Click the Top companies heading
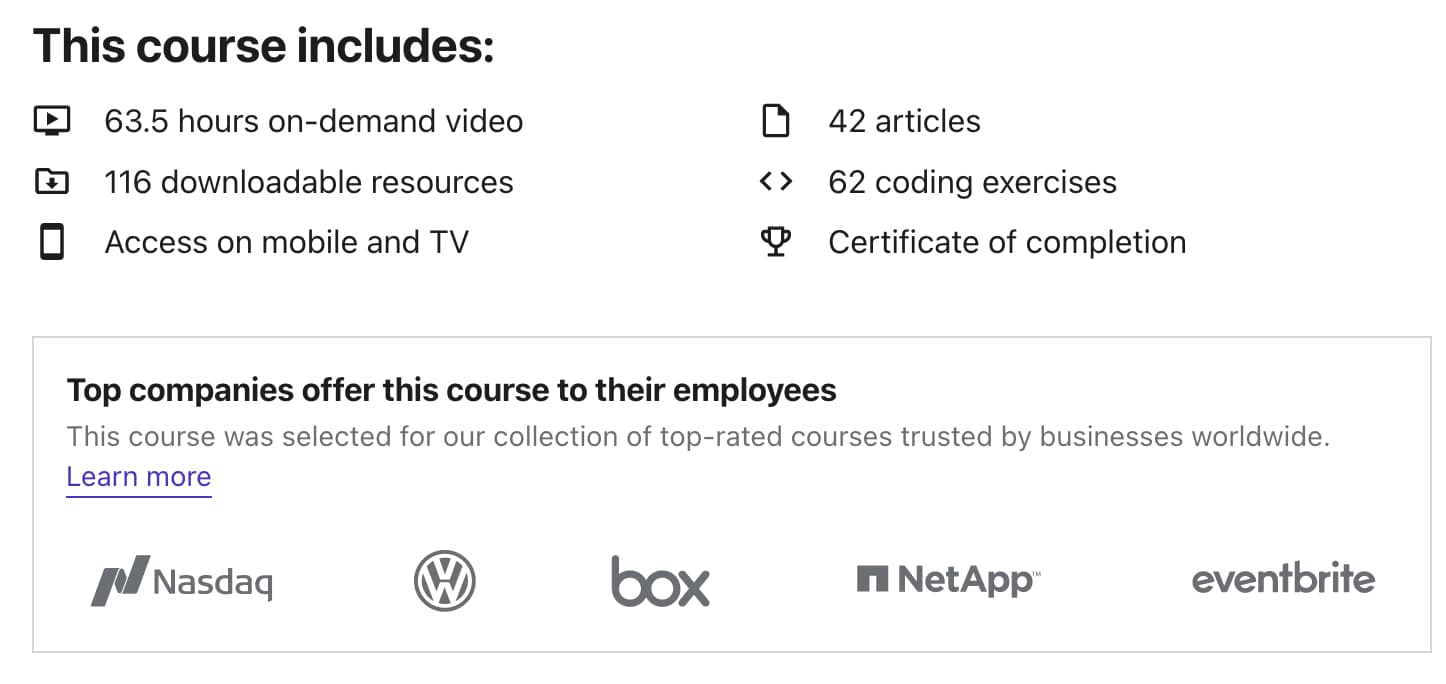Screen dimensions: 1446x684 (451, 390)
